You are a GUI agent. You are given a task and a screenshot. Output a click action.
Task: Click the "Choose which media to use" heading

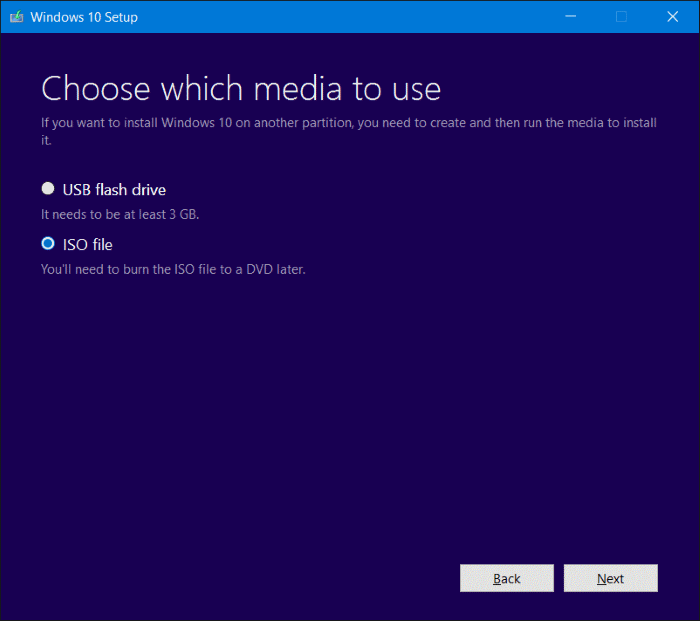point(240,88)
